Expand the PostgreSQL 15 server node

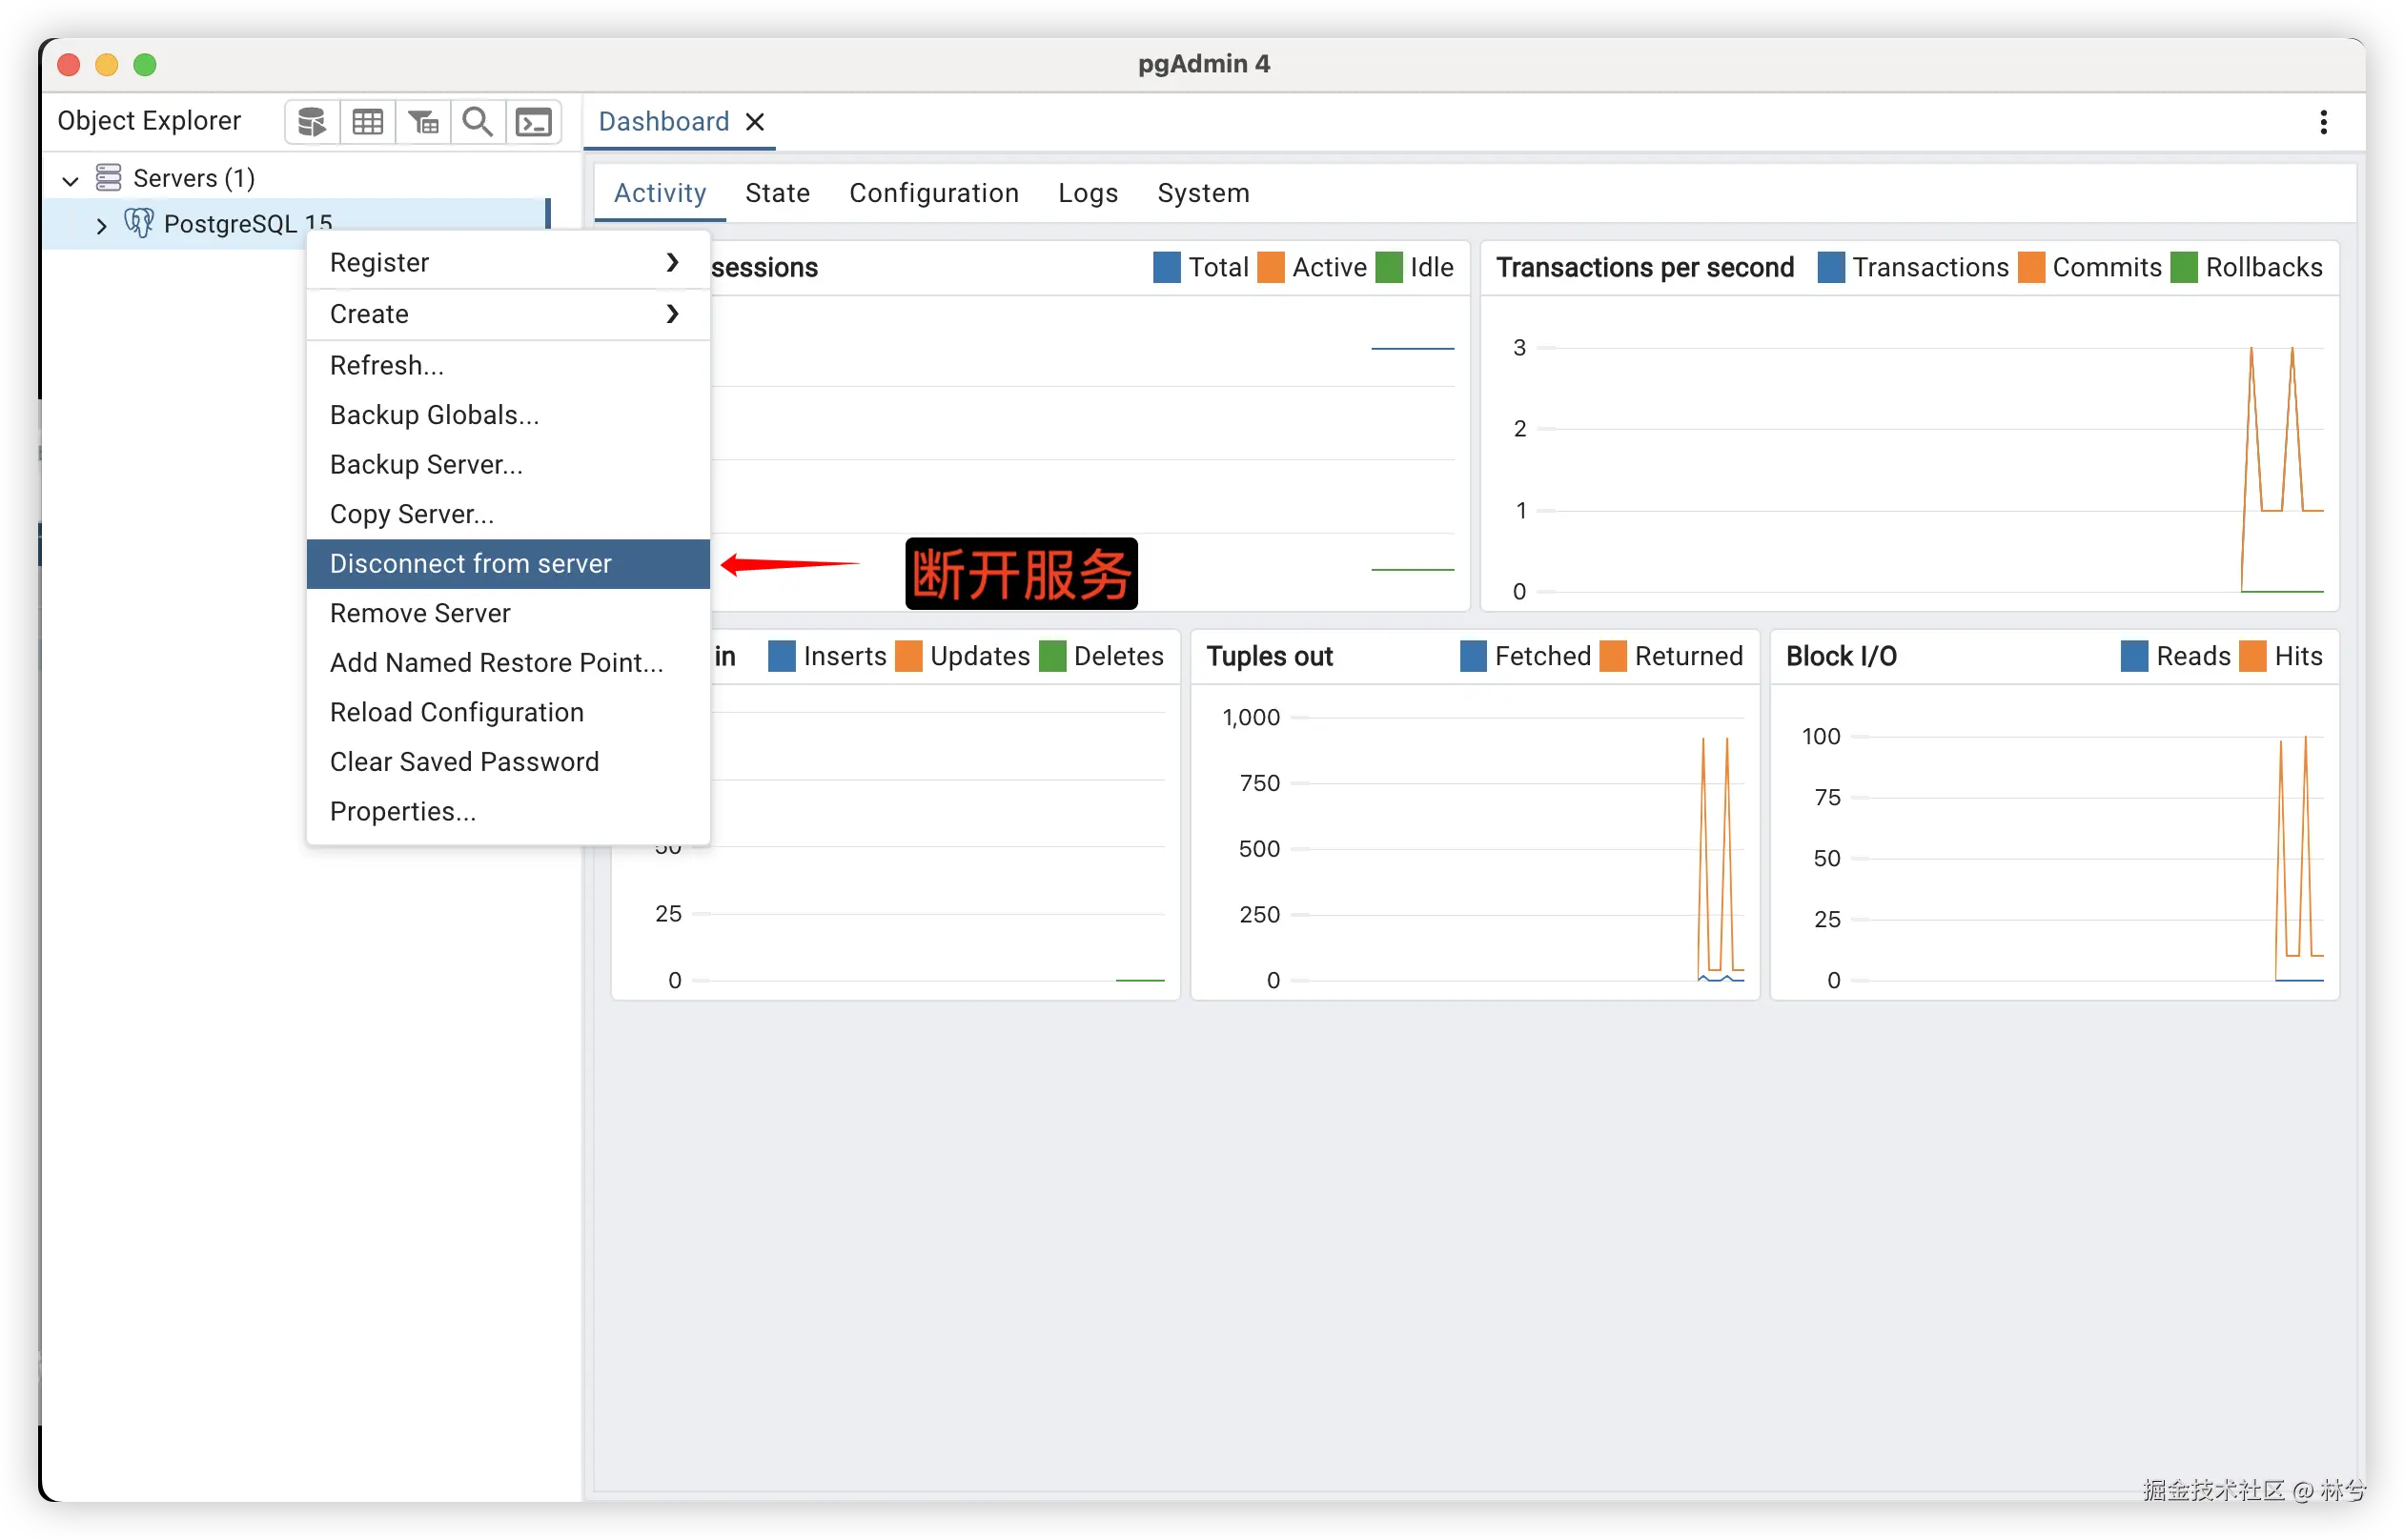pyautogui.click(x=101, y=225)
